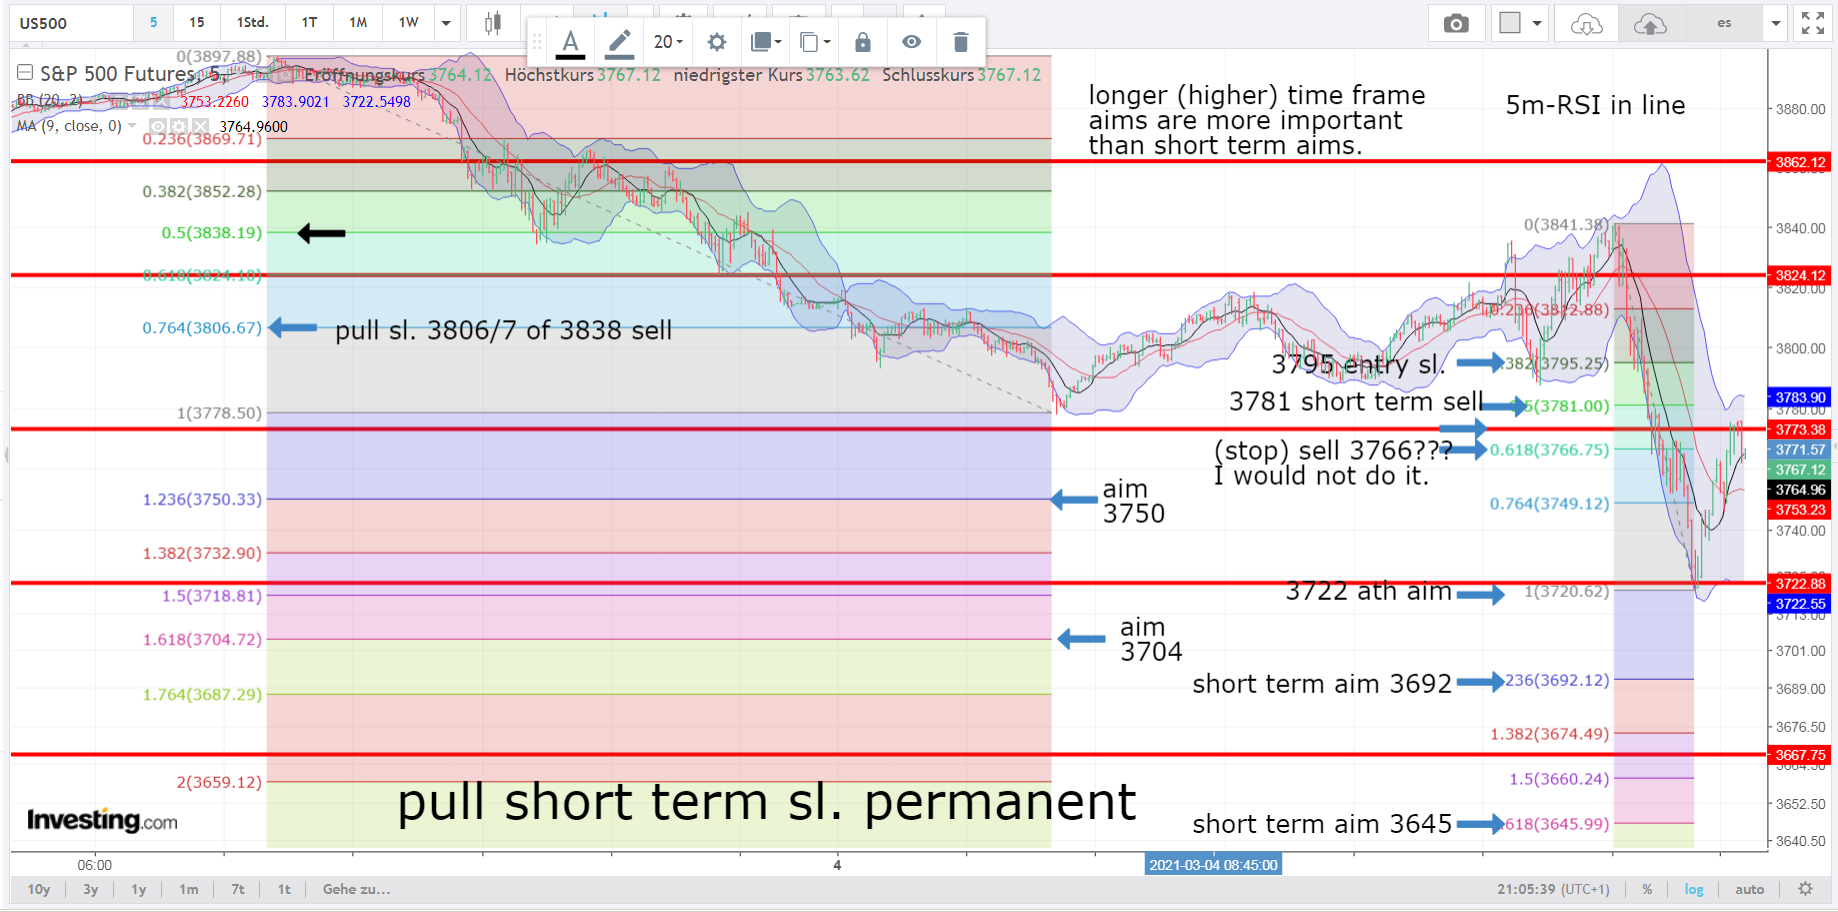Select pencil line color tool
Viewport: 1838px width, 912px height.
pyautogui.click(x=620, y=42)
